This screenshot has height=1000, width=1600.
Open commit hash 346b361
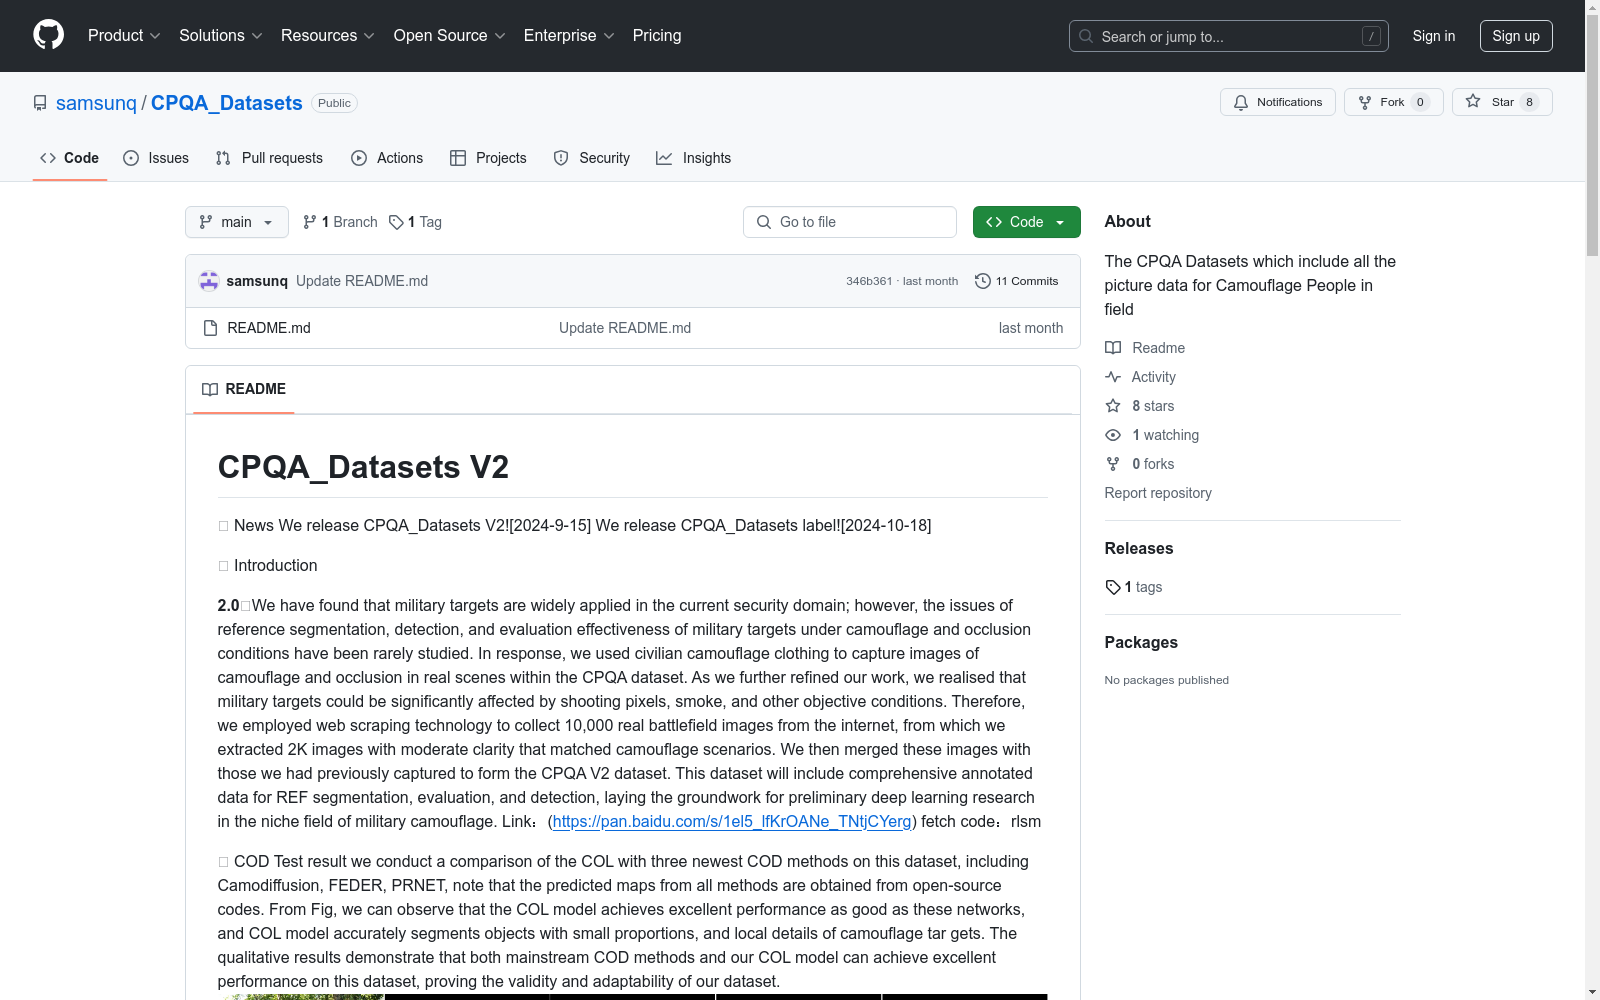point(869,281)
